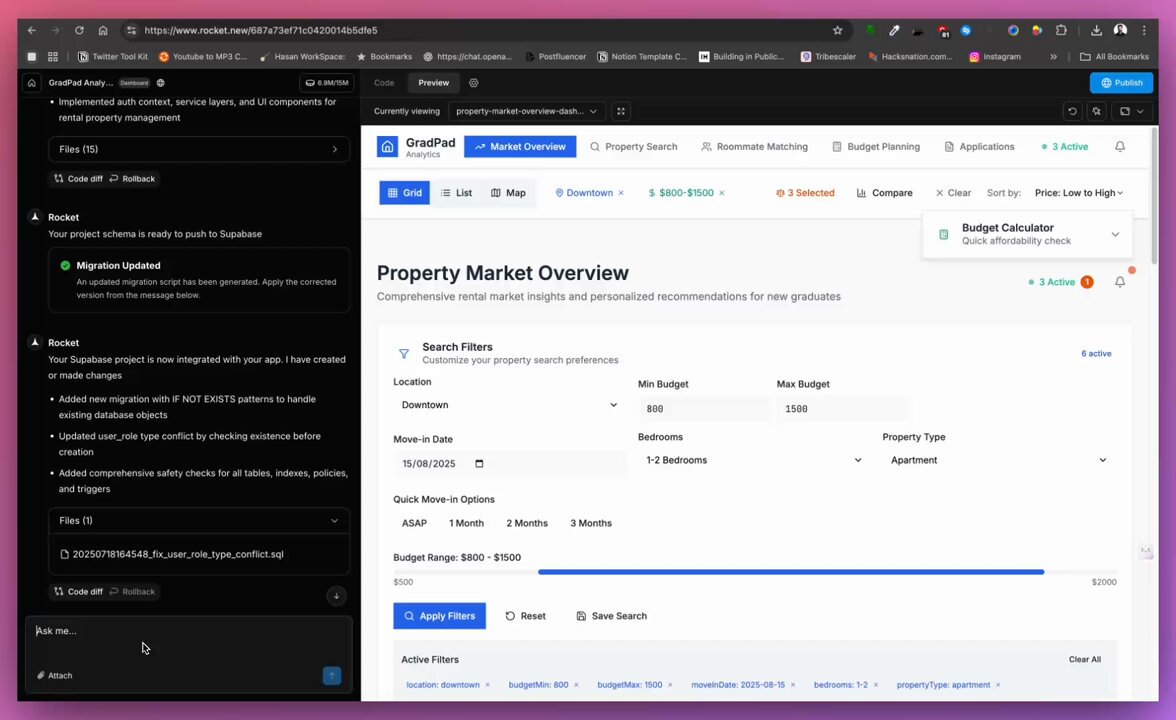The image size is (1176, 720).
Task: Open the Chrome extensions puzzle icon
Action: tap(1061, 30)
